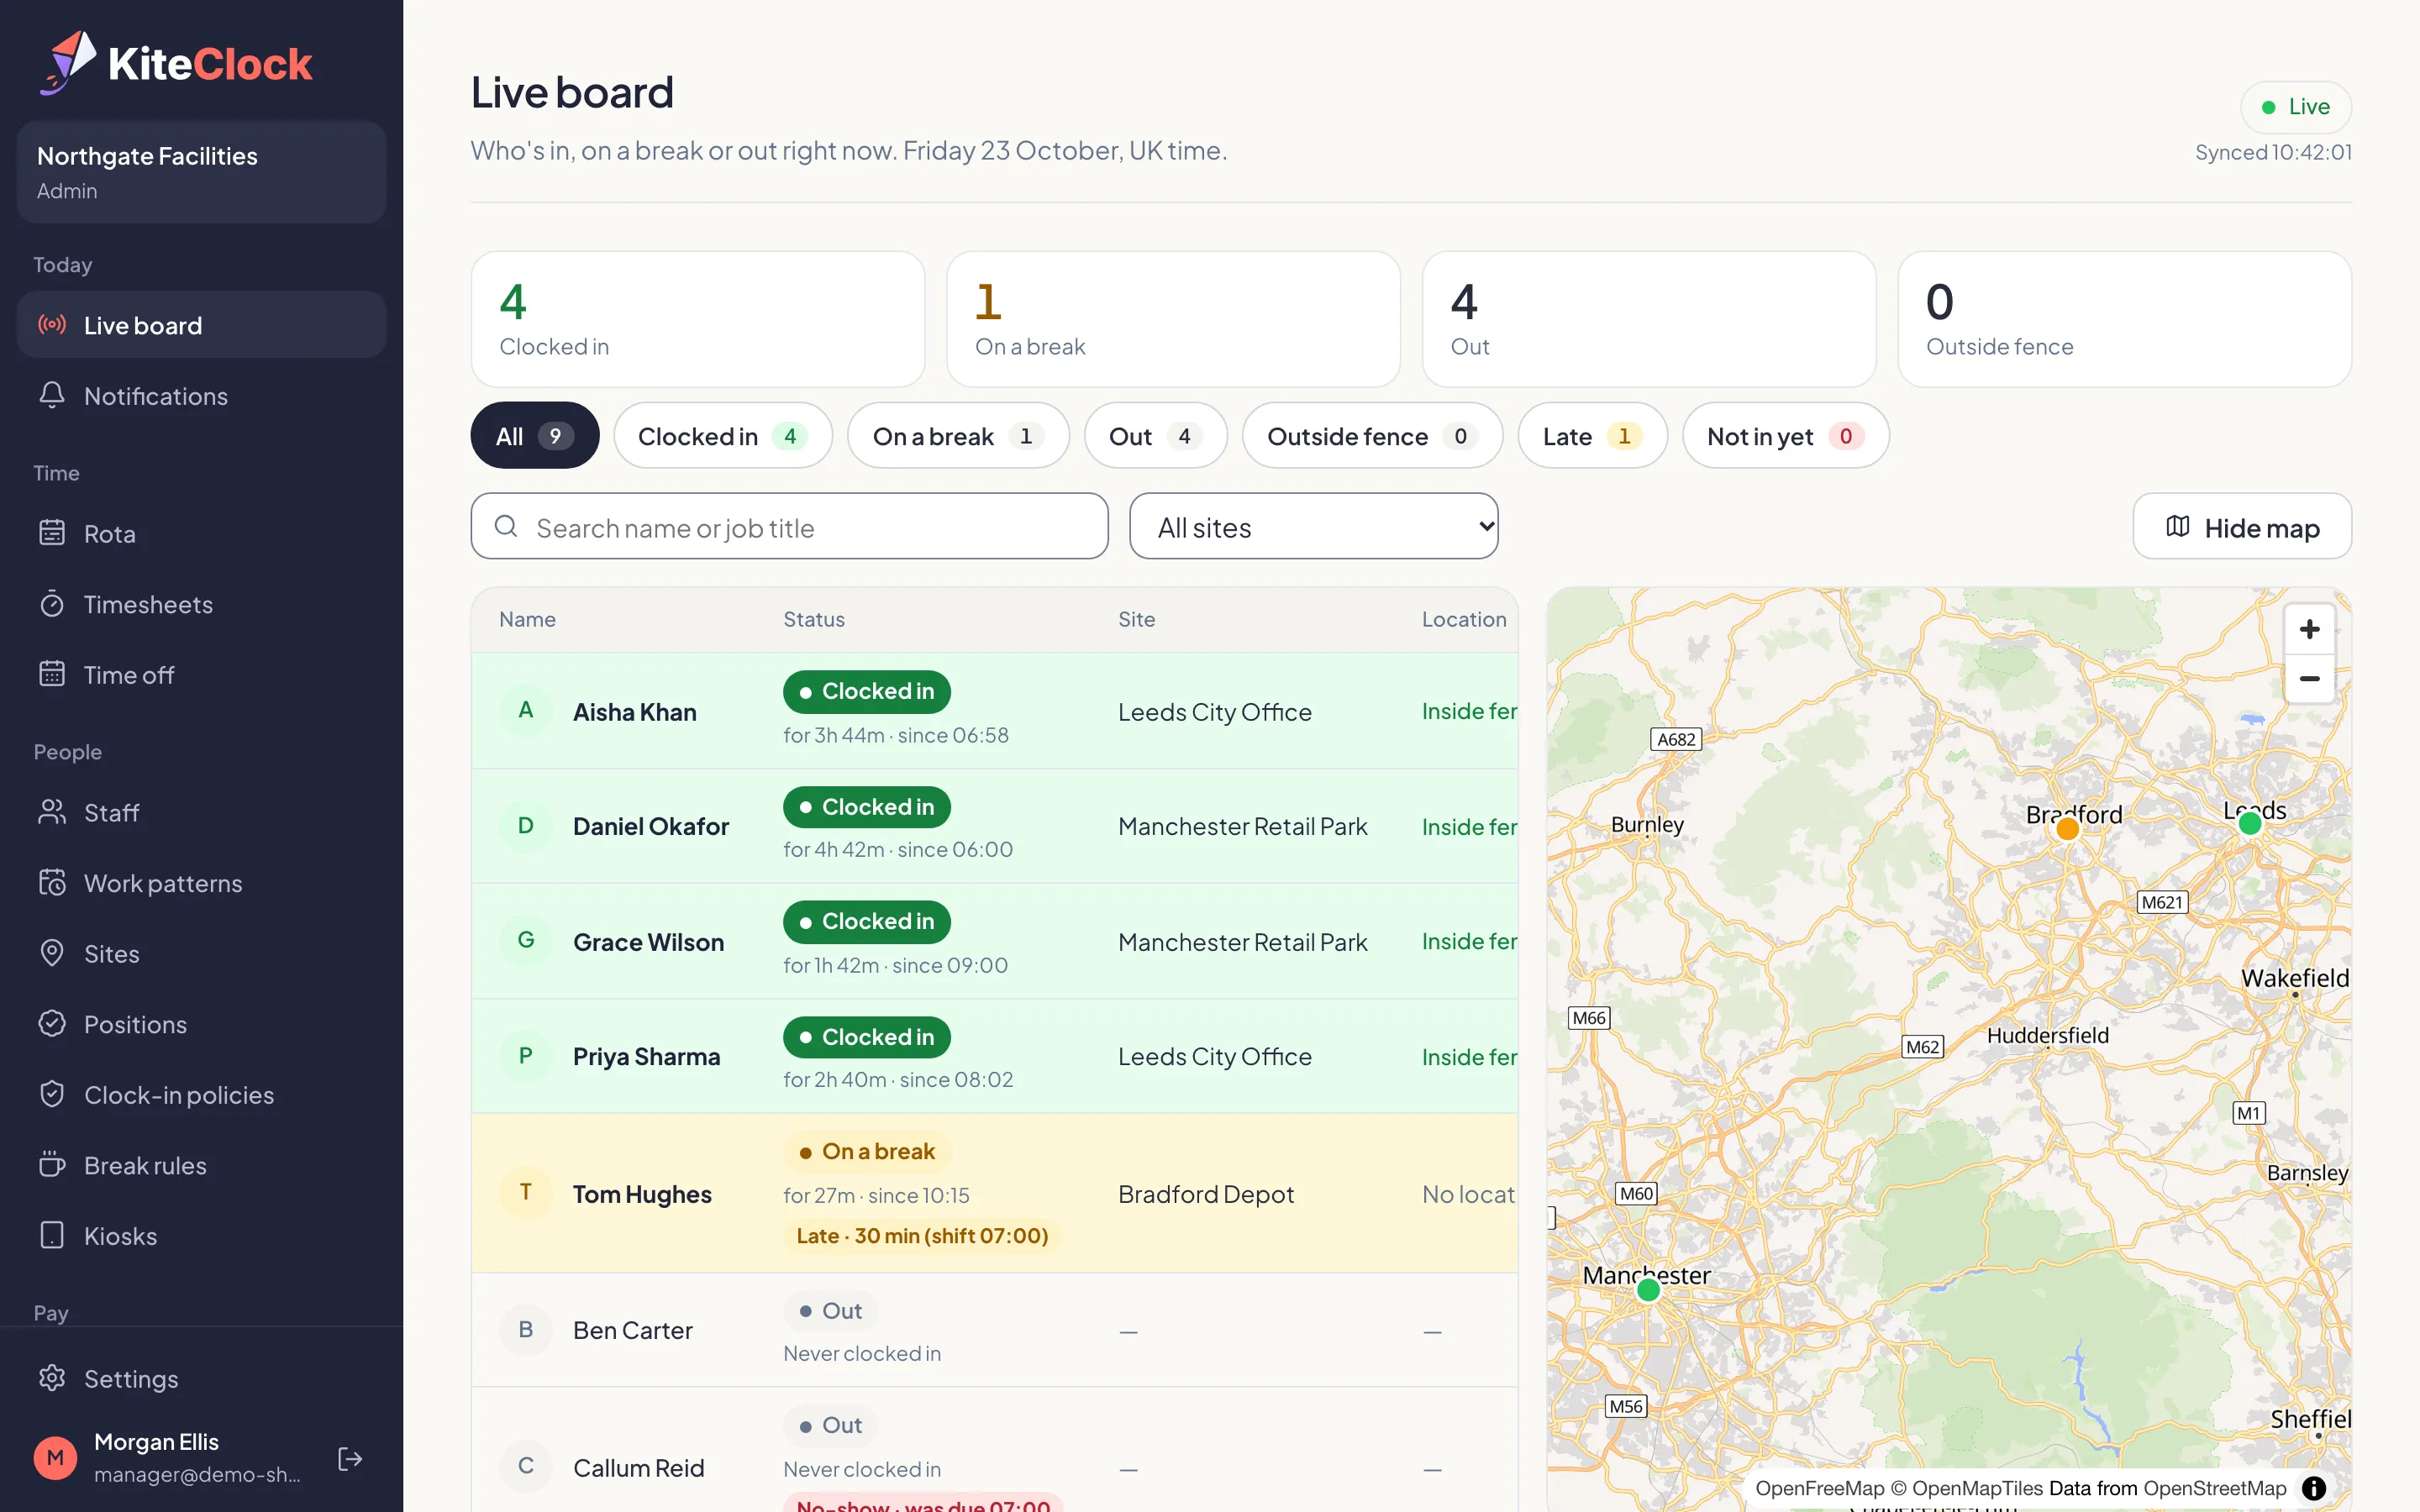Click the Live status indicator

[x=2296, y=107]
